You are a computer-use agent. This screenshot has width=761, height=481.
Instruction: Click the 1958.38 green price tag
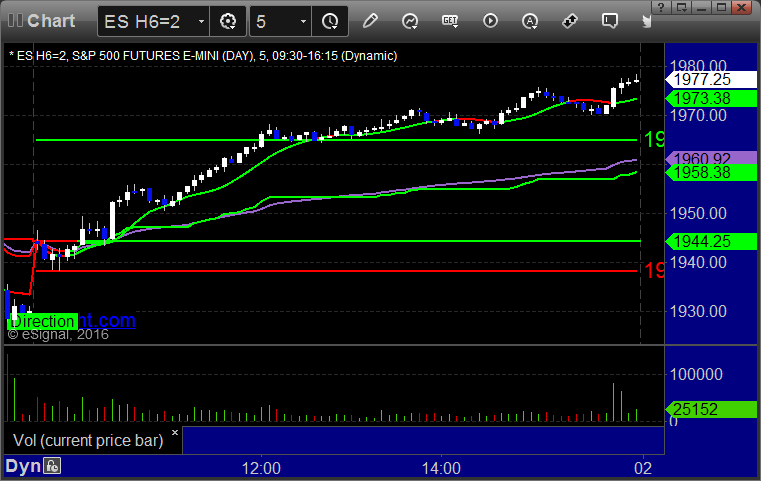point(711,172)
